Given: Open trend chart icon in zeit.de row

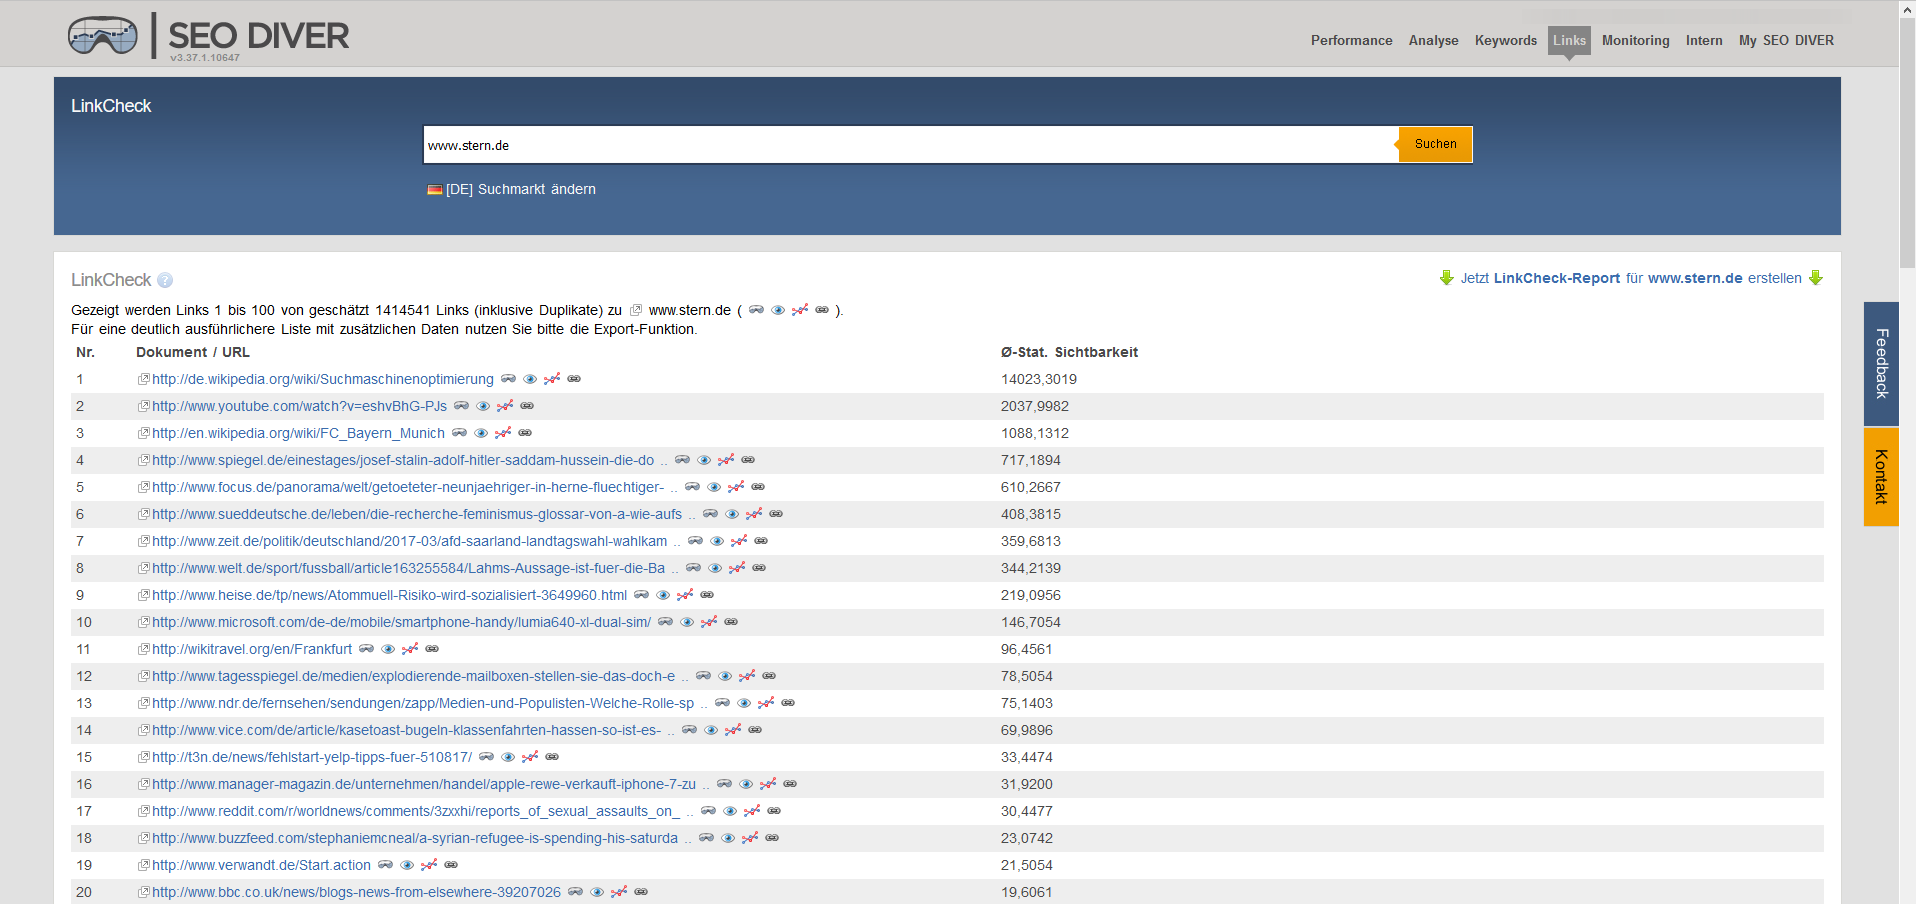Looking at the screenshot, I should (739, 541).
